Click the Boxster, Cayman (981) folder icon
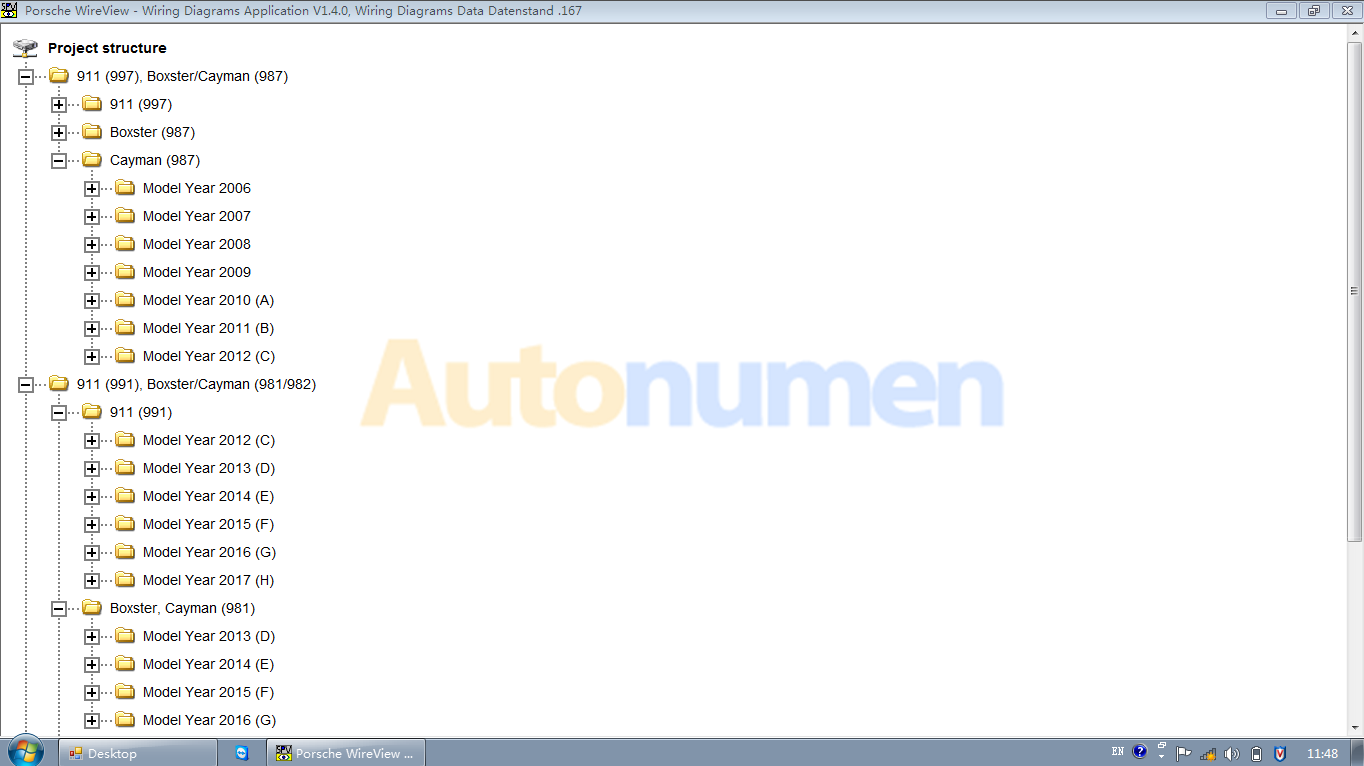The height and width of the screenshot is (766, 1364). pos(92,607)
